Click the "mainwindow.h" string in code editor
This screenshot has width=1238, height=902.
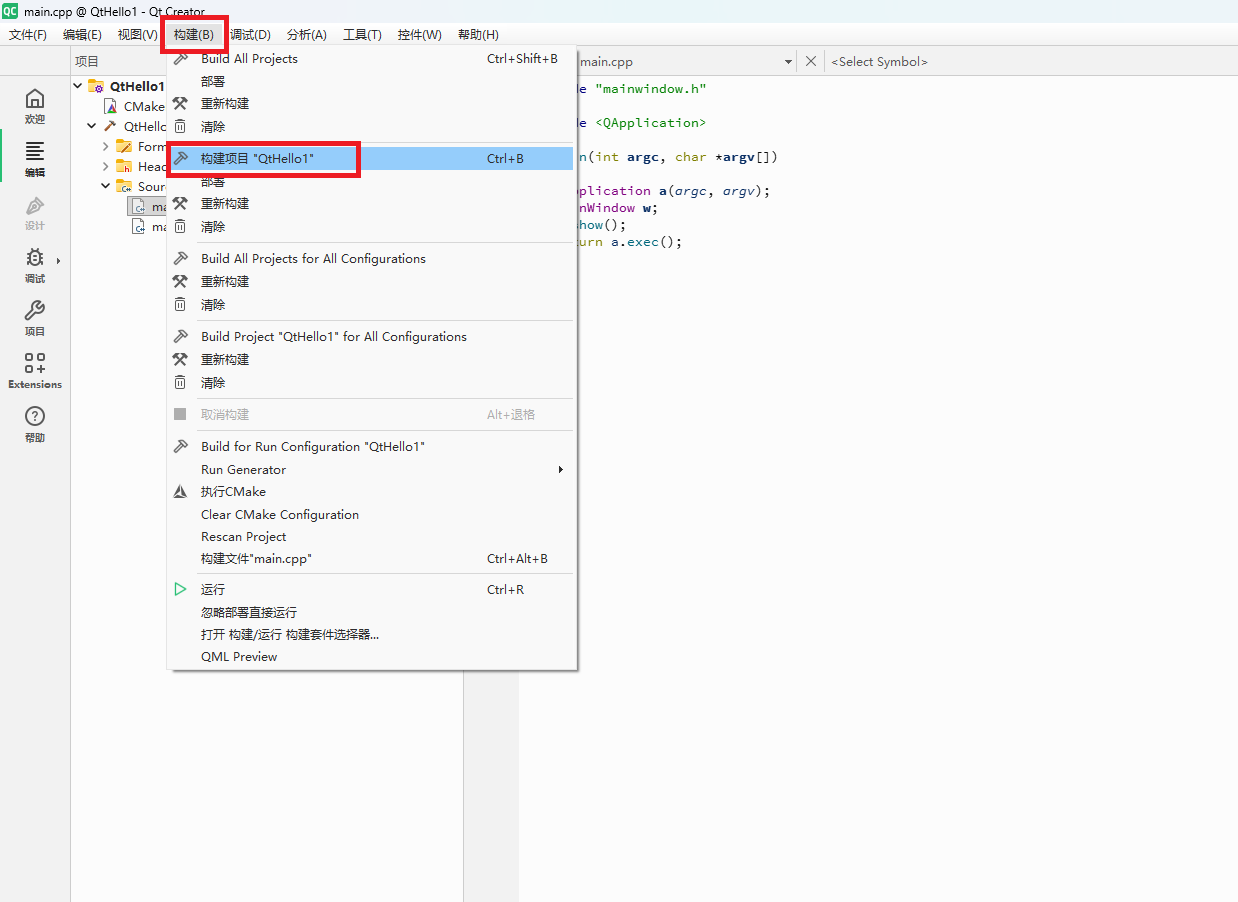[x=651, y=89]
